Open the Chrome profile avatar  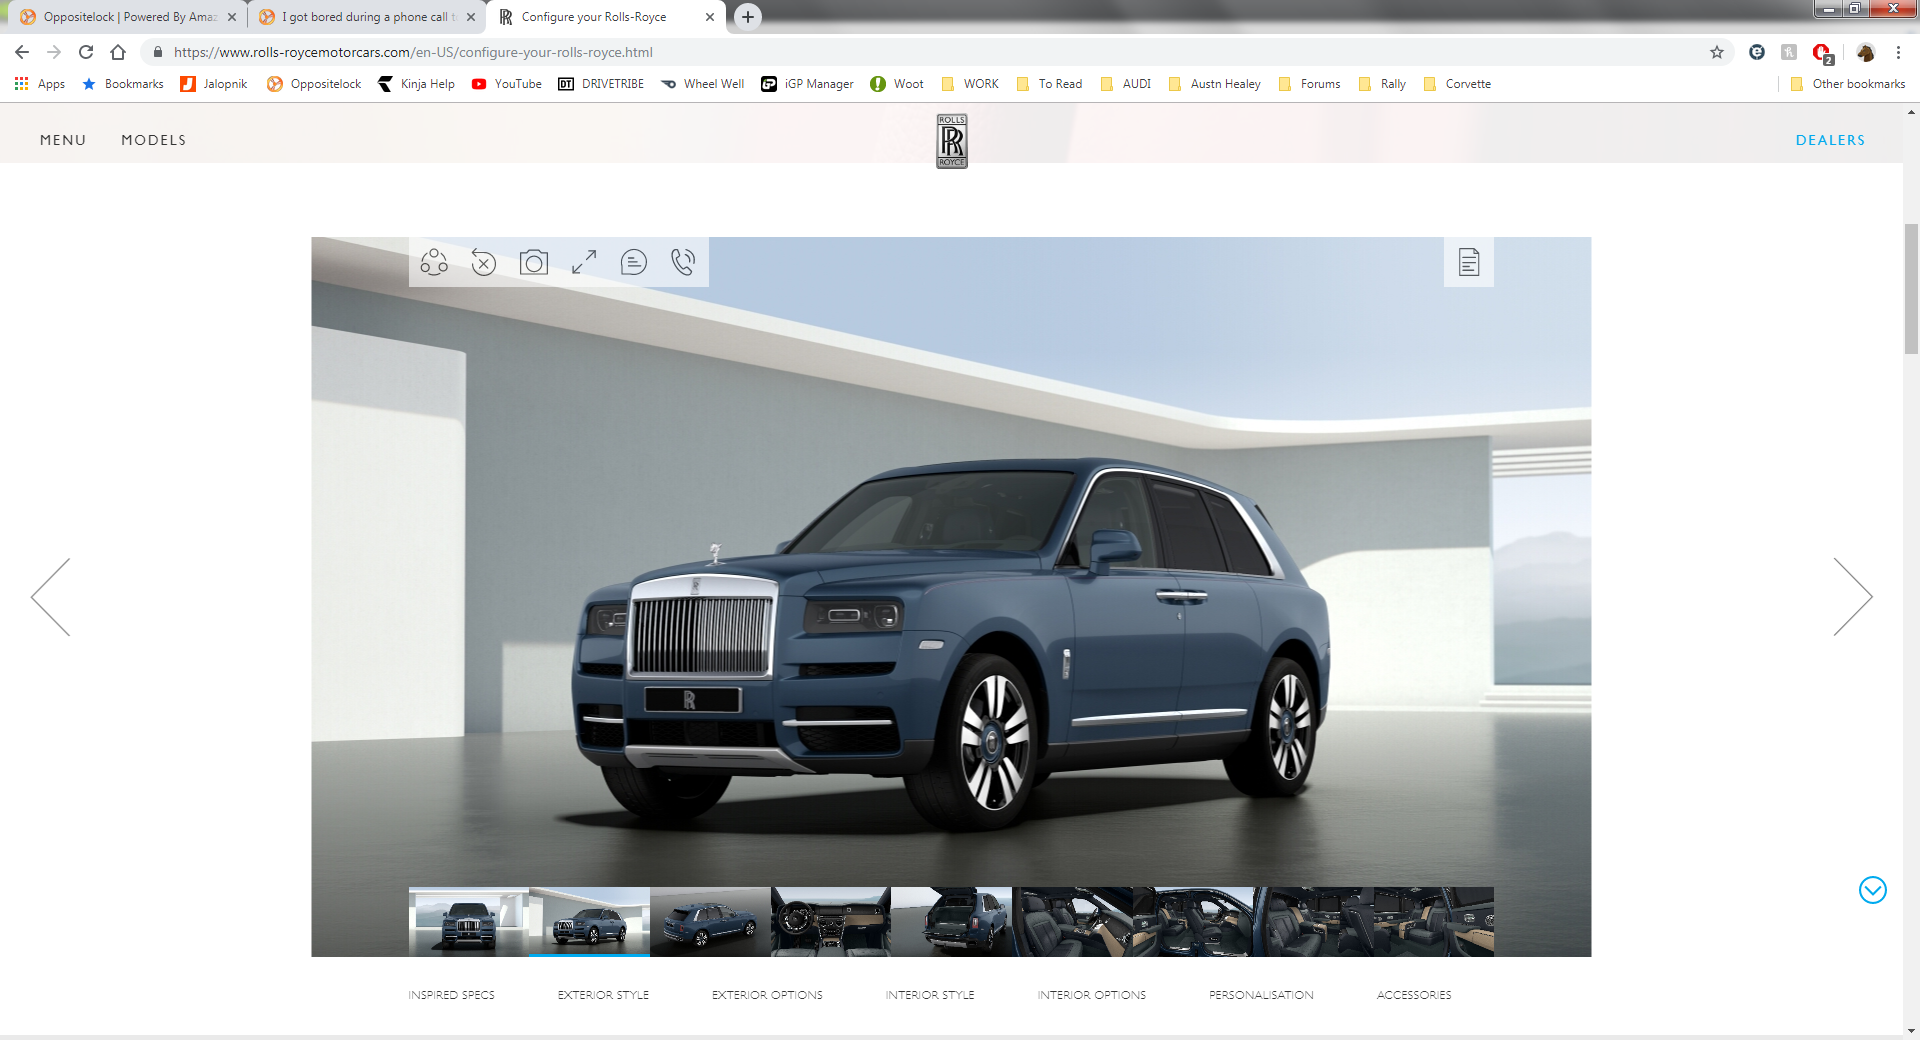click(1865, 52)
